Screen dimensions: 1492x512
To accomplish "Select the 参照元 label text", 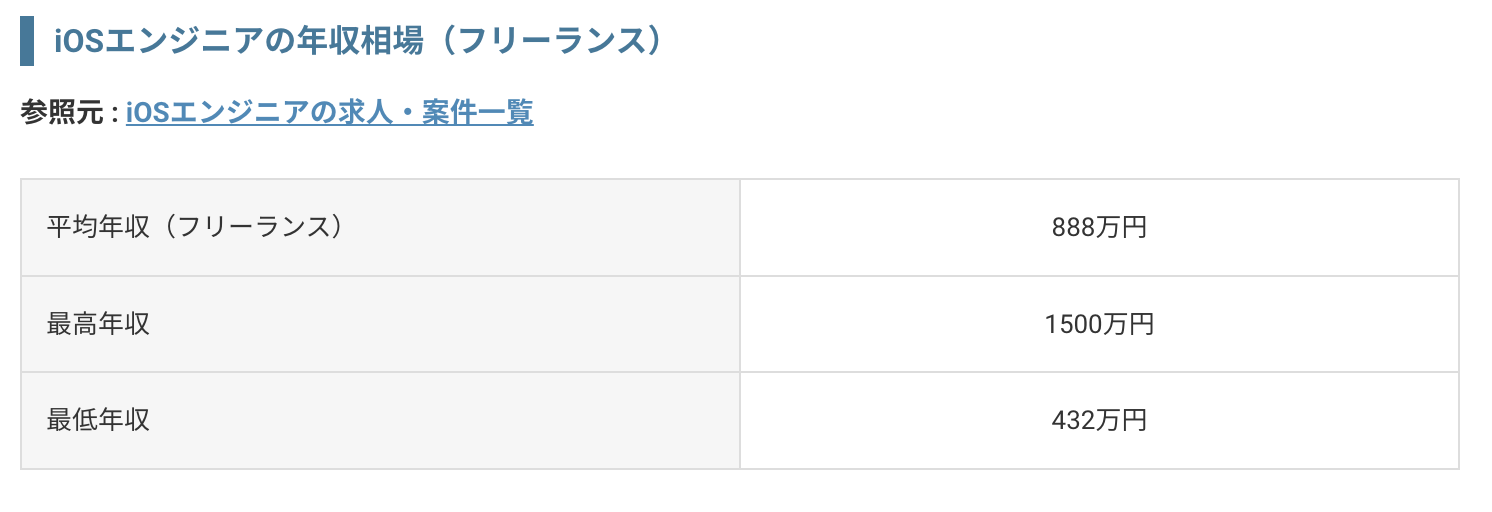I will (x=61, y=113).
